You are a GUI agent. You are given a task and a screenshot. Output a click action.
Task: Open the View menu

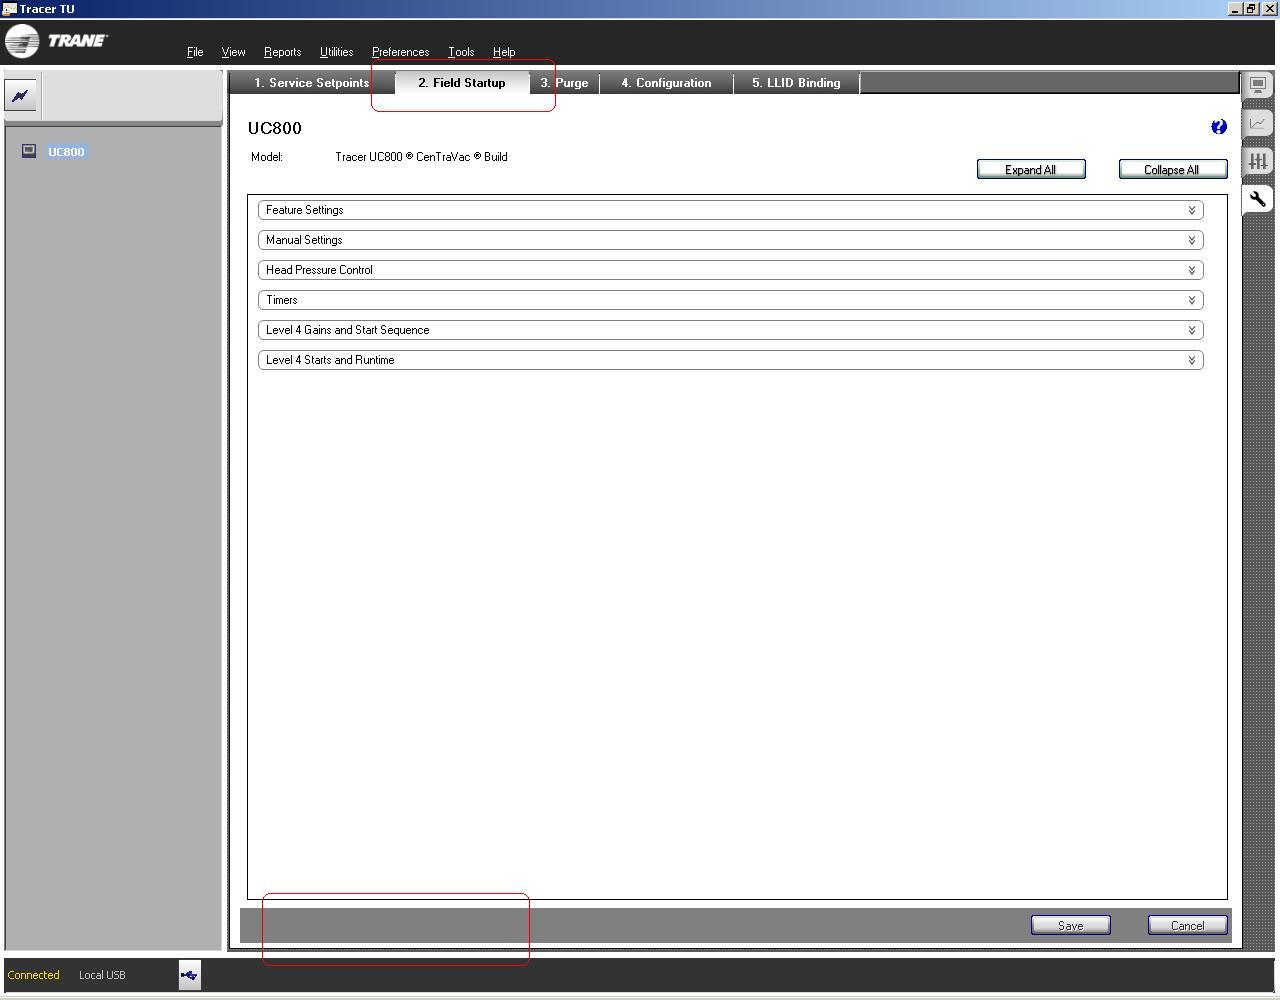point(233,52)
